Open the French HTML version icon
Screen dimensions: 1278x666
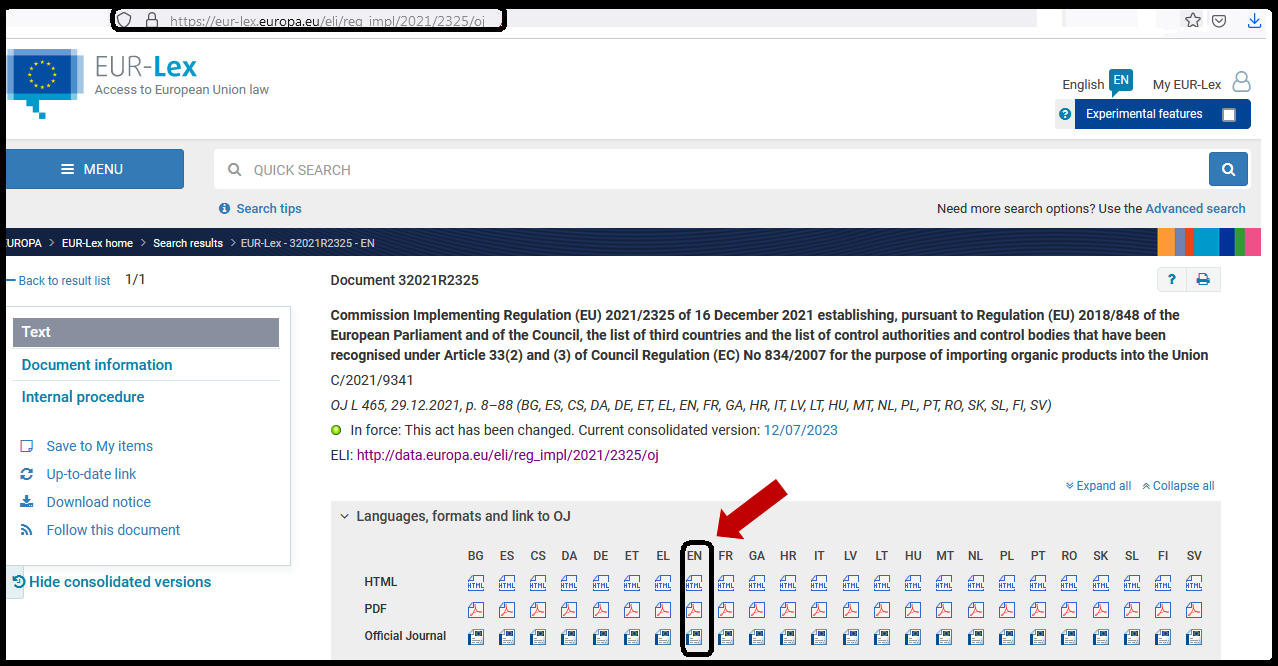[726, 583]
